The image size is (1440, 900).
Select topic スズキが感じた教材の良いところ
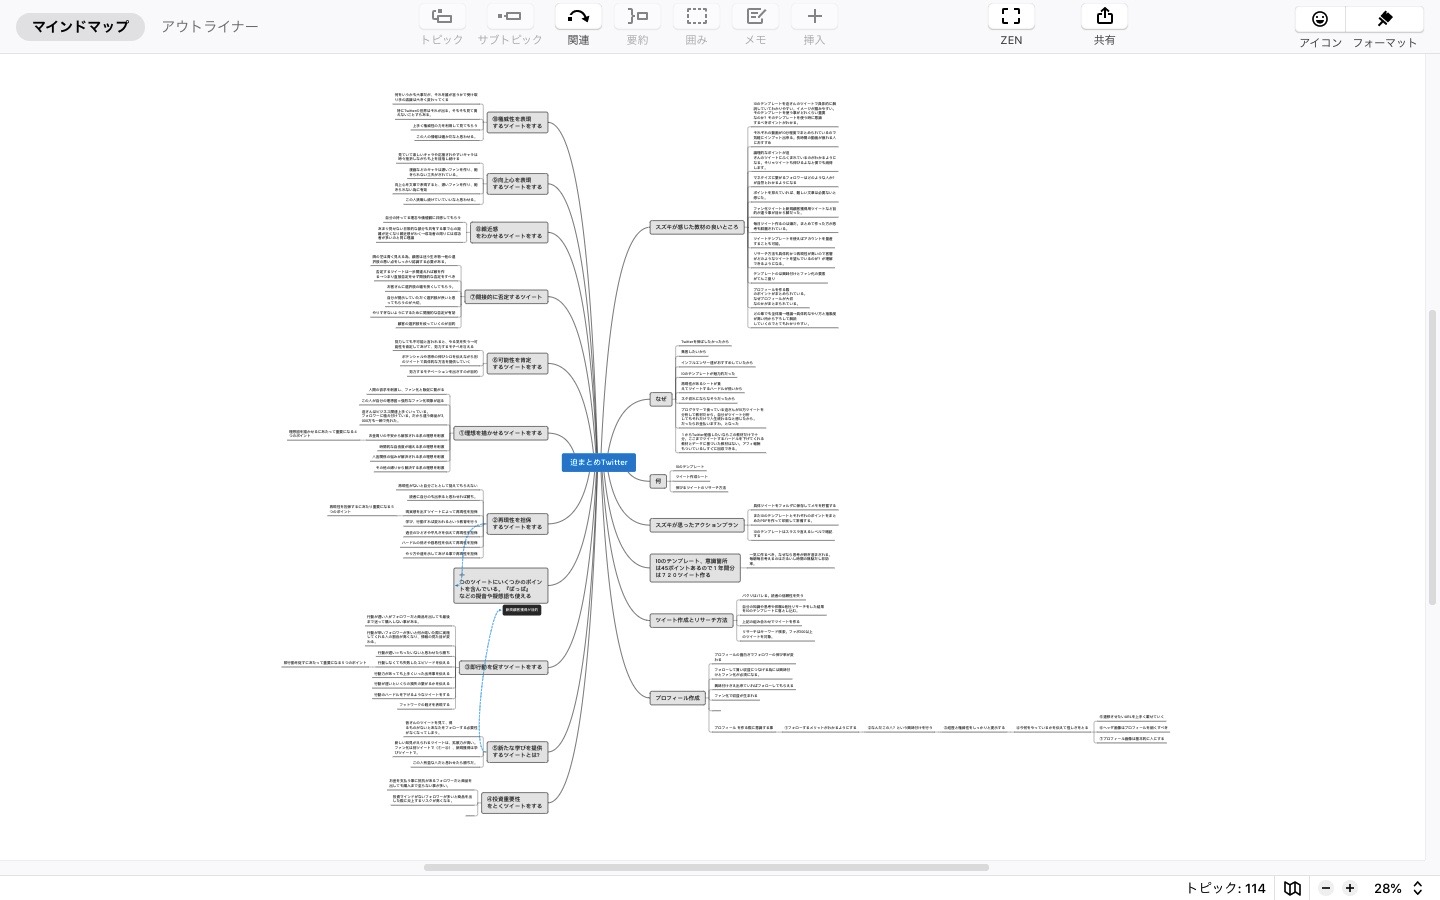697,227
